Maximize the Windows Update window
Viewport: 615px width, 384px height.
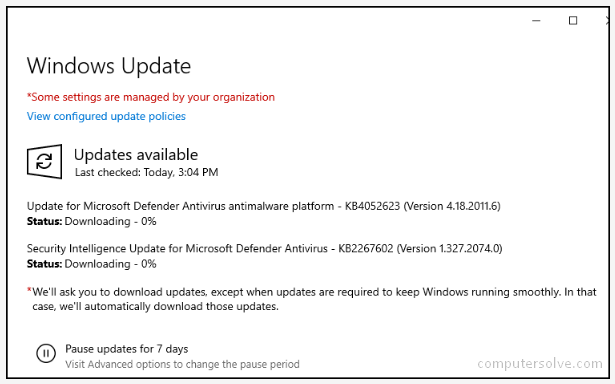point(573,20)
